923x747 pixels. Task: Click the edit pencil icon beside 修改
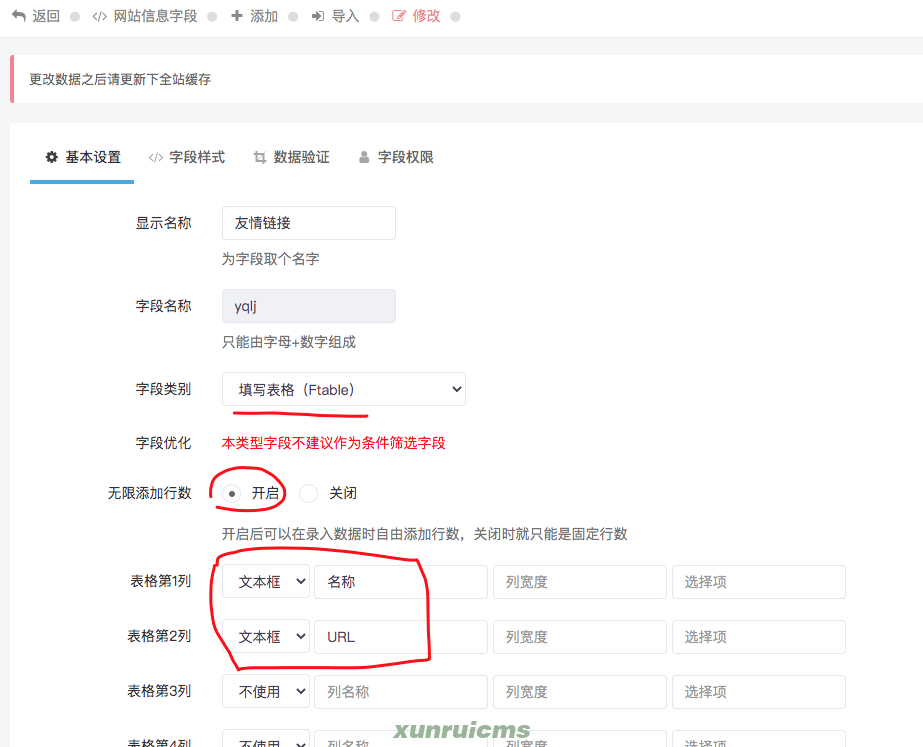pos(399,16)
